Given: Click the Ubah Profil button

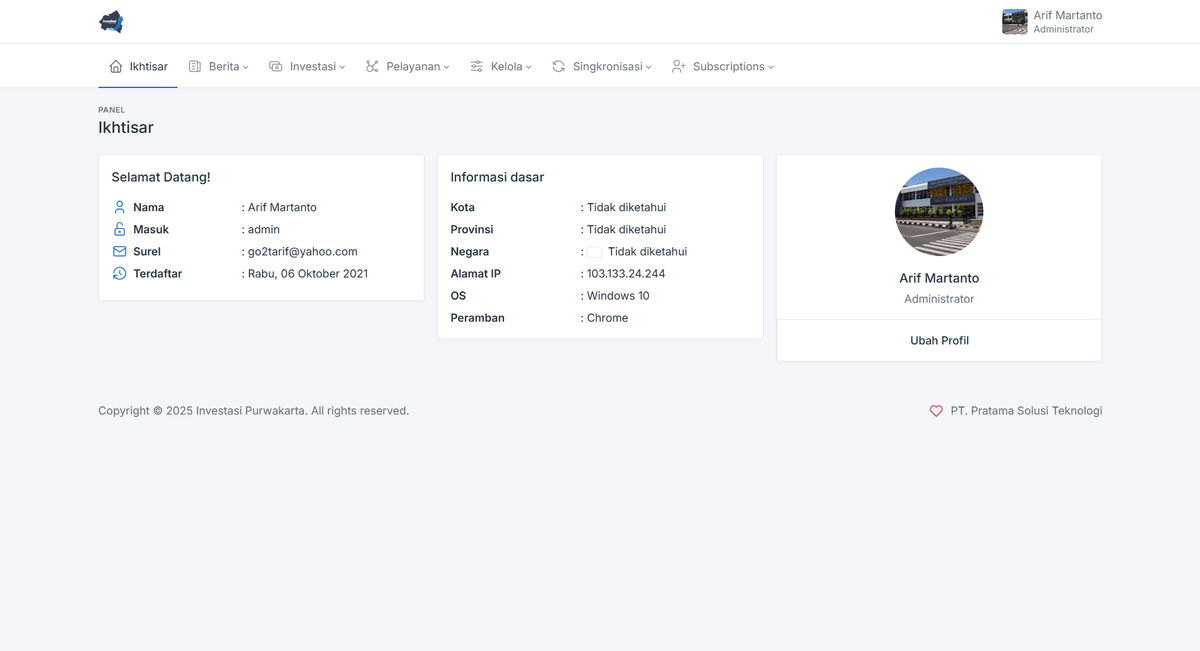Looking at the screenshot, I should (x=939, y=340).
